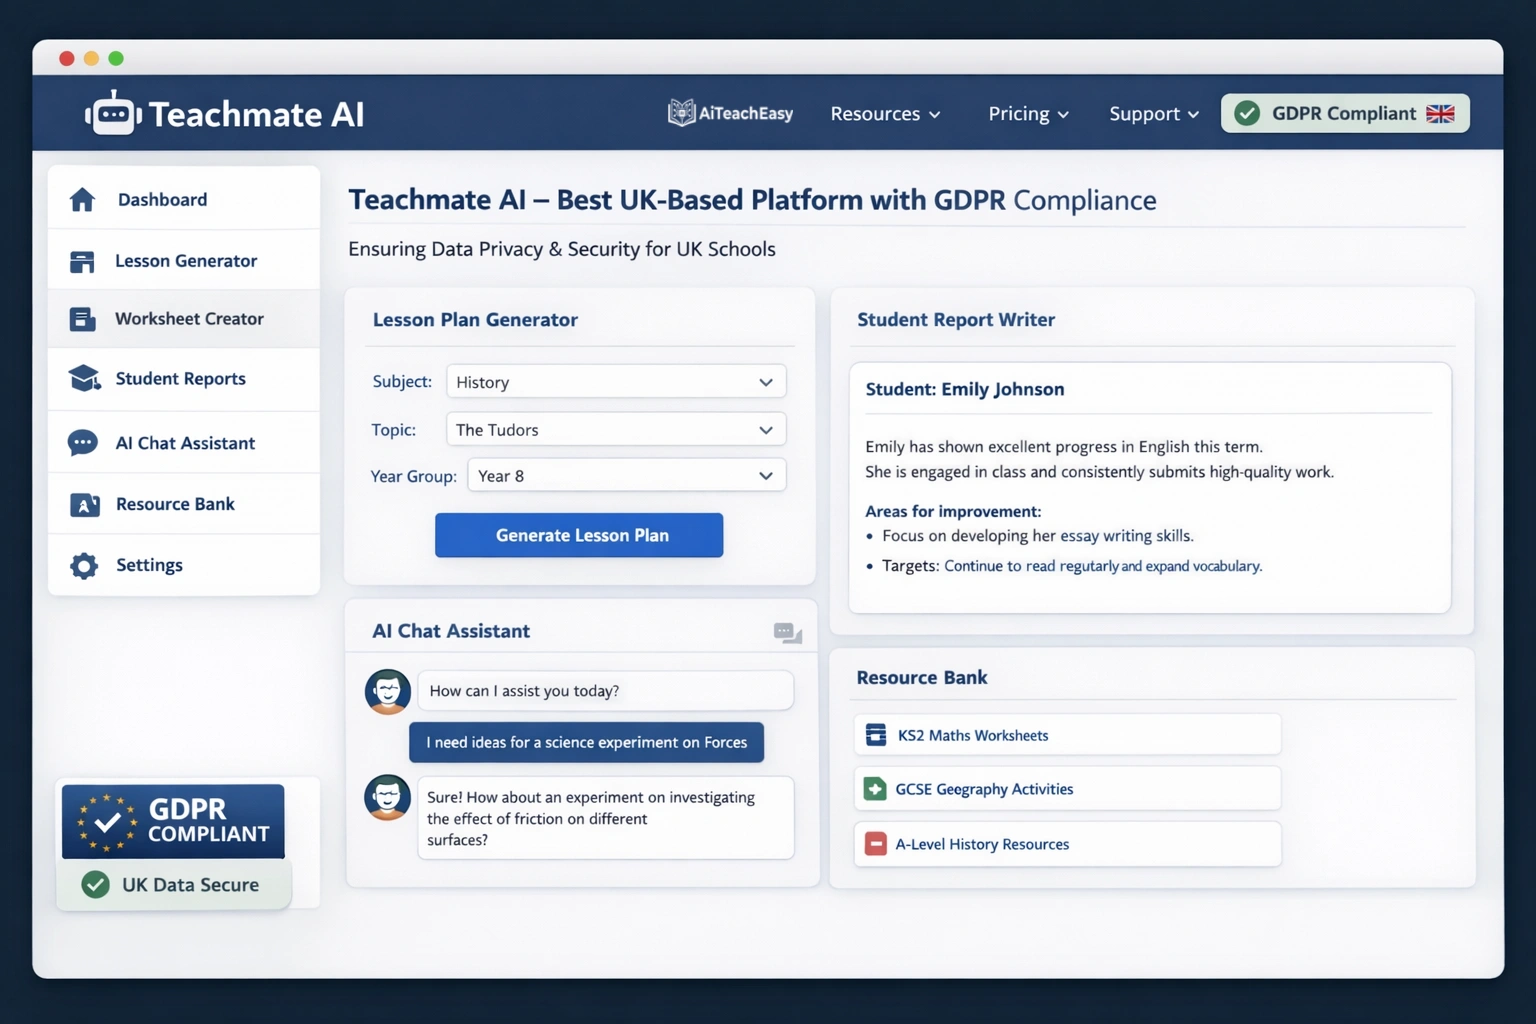
Task: Select the Resource Bank sidebar icon
Action: coord(84,504)
